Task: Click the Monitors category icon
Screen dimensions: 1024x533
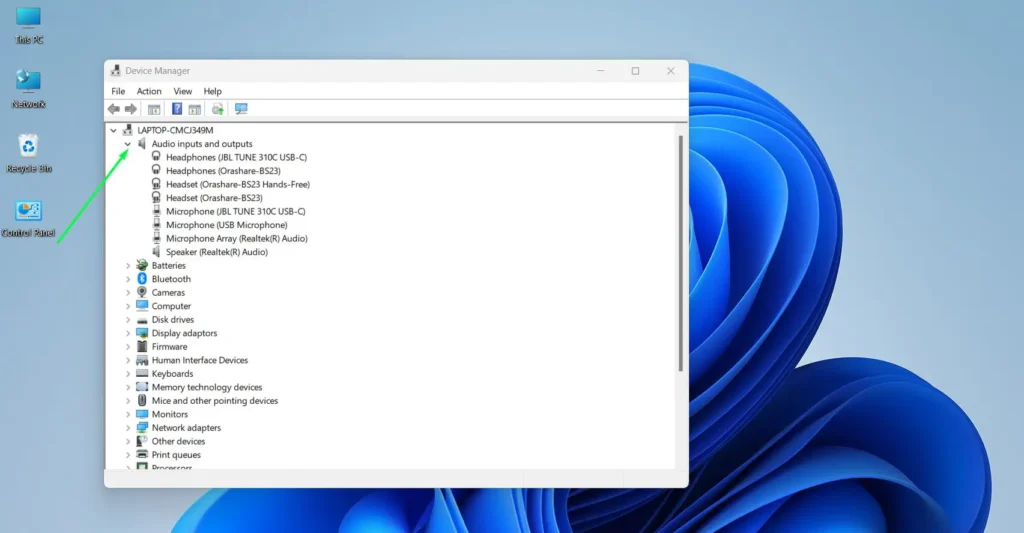Action: (142, 414)
